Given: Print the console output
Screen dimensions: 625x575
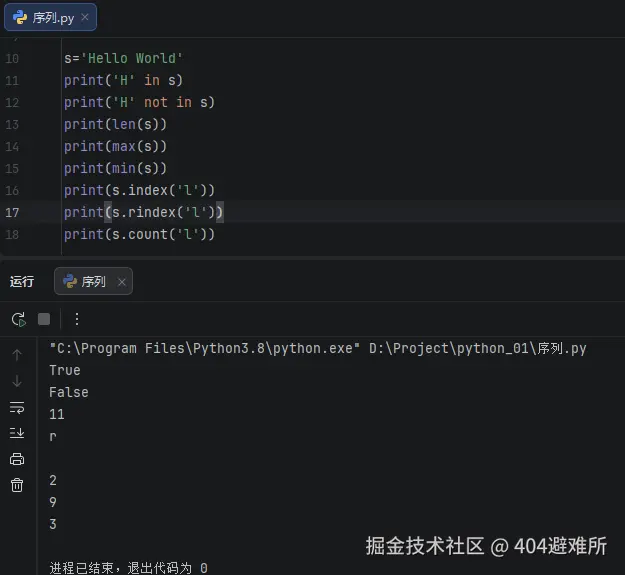Looking at the screenshot, I should coord(17,459).
